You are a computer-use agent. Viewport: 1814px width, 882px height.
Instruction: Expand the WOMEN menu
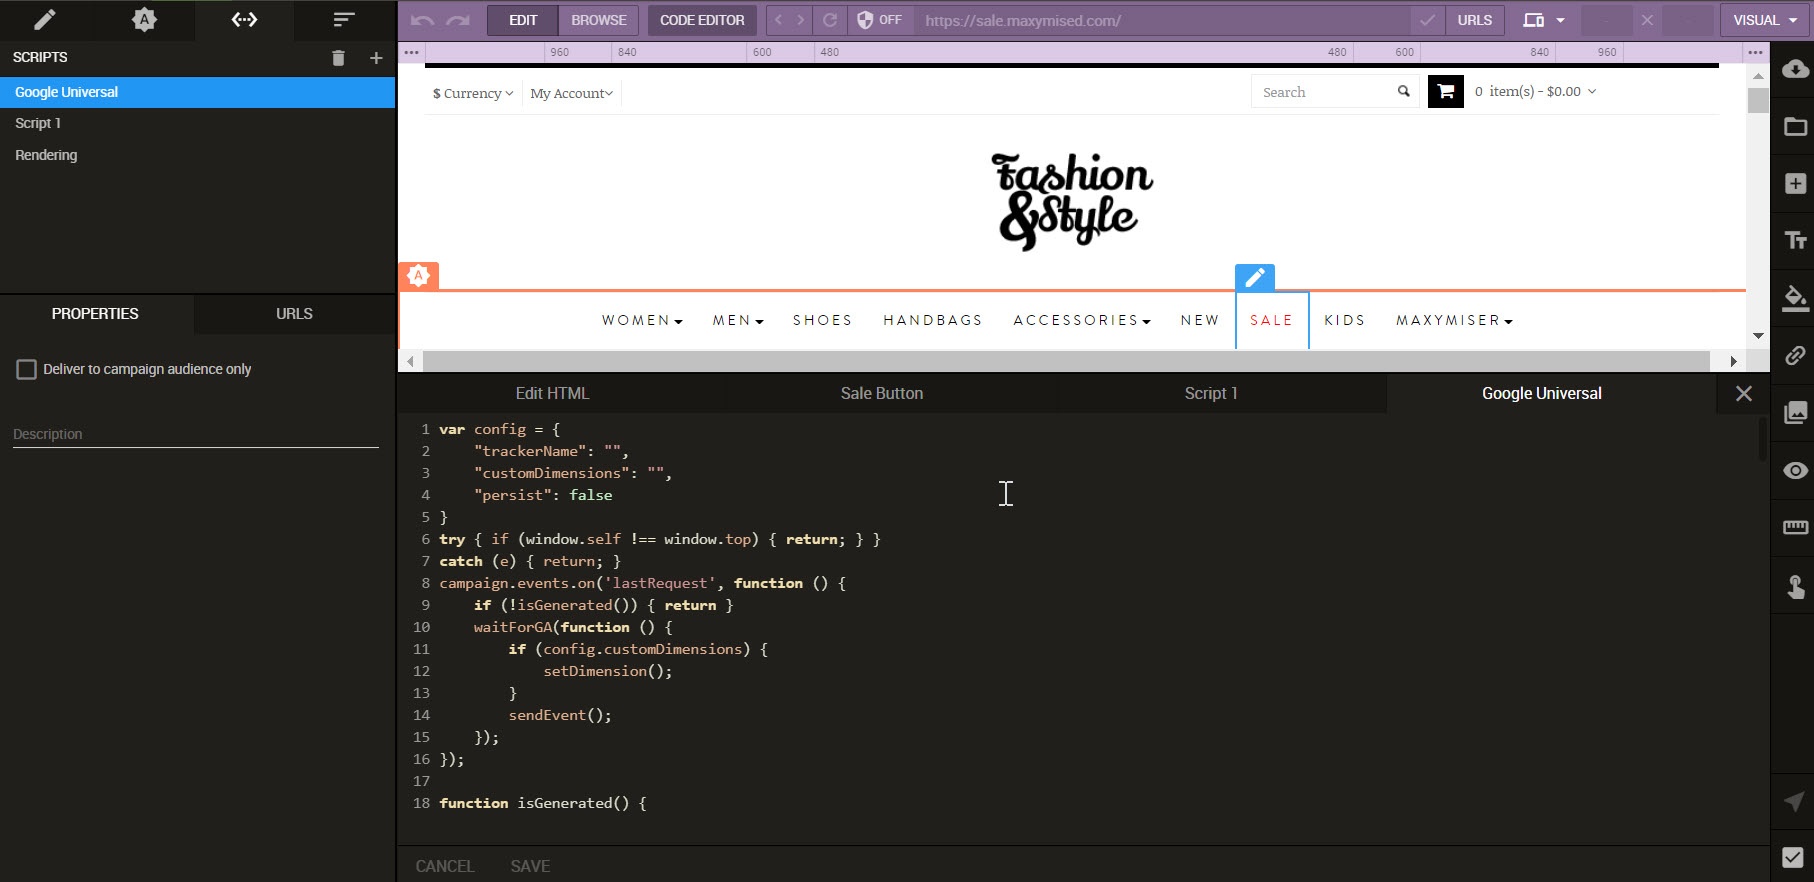[642, 320]
